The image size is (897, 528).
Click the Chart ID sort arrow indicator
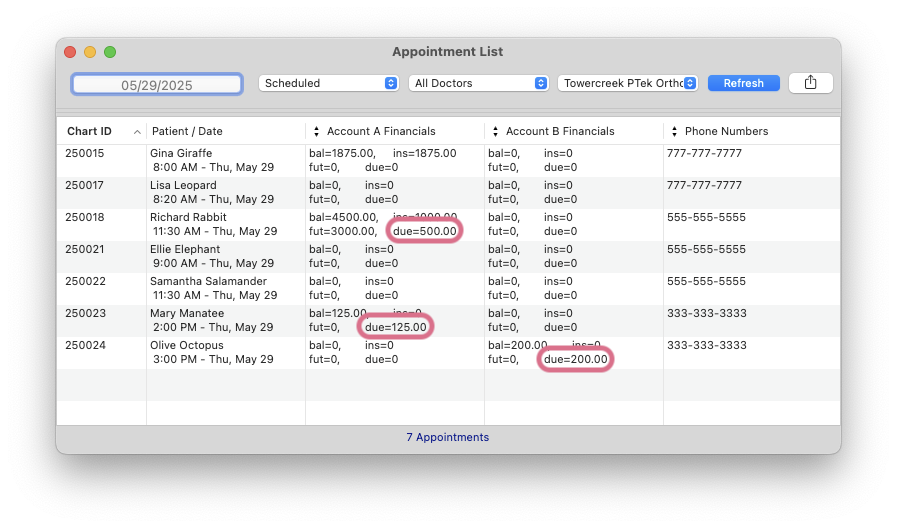(x=137, y=132)
